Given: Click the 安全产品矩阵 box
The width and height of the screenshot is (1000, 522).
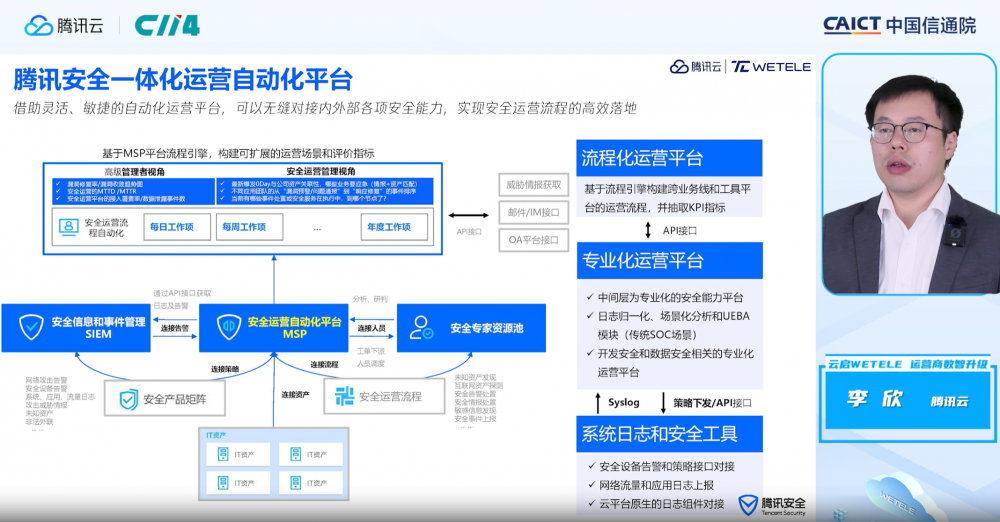Looking at the screenshot, I should [165, 399].
